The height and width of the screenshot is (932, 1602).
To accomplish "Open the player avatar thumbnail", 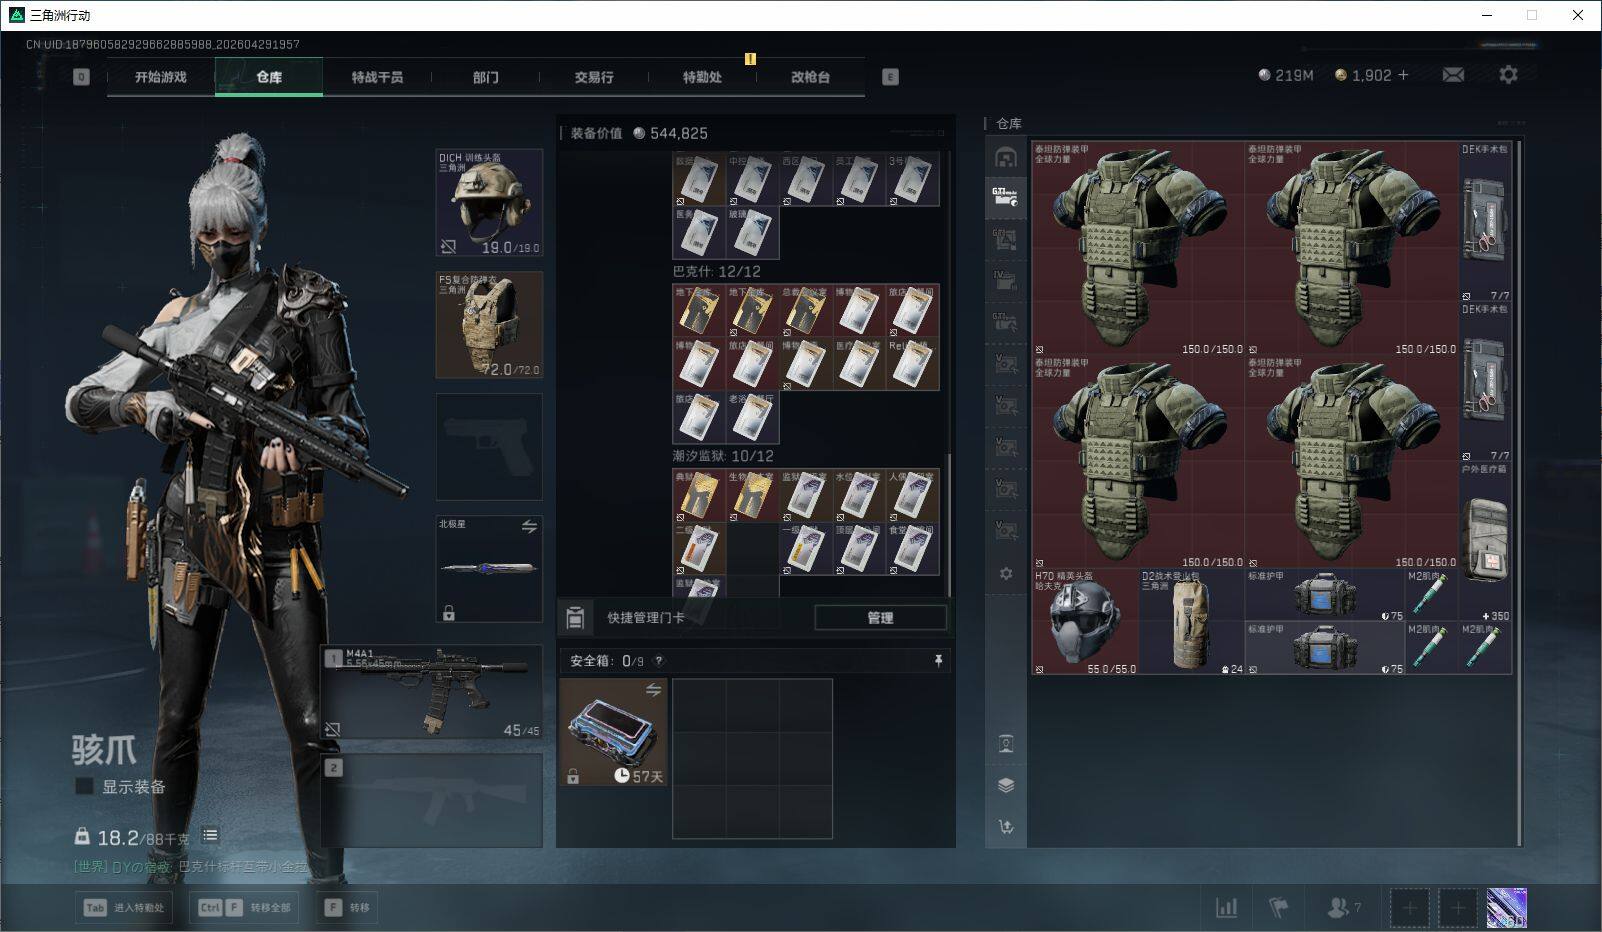I will click(x=1507, y=908).
